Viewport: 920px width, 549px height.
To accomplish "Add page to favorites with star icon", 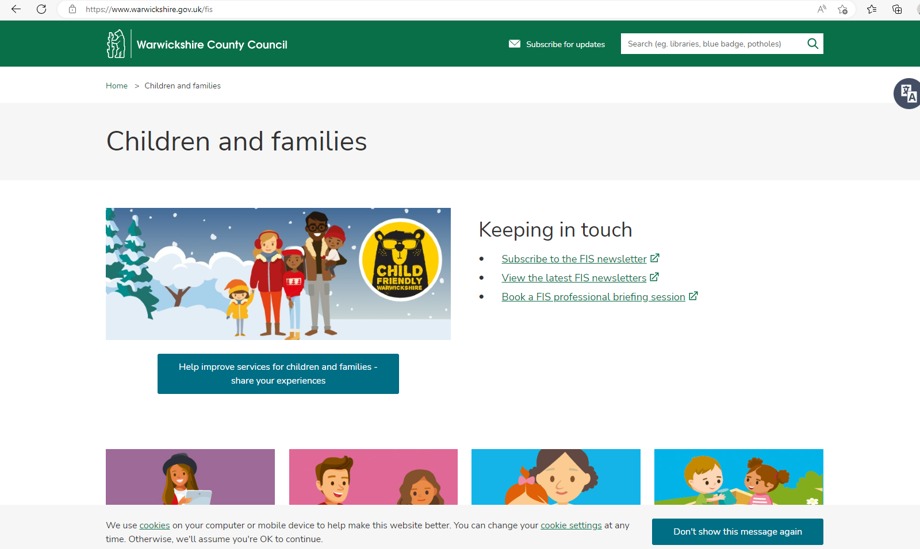I will tap(843, 9).
